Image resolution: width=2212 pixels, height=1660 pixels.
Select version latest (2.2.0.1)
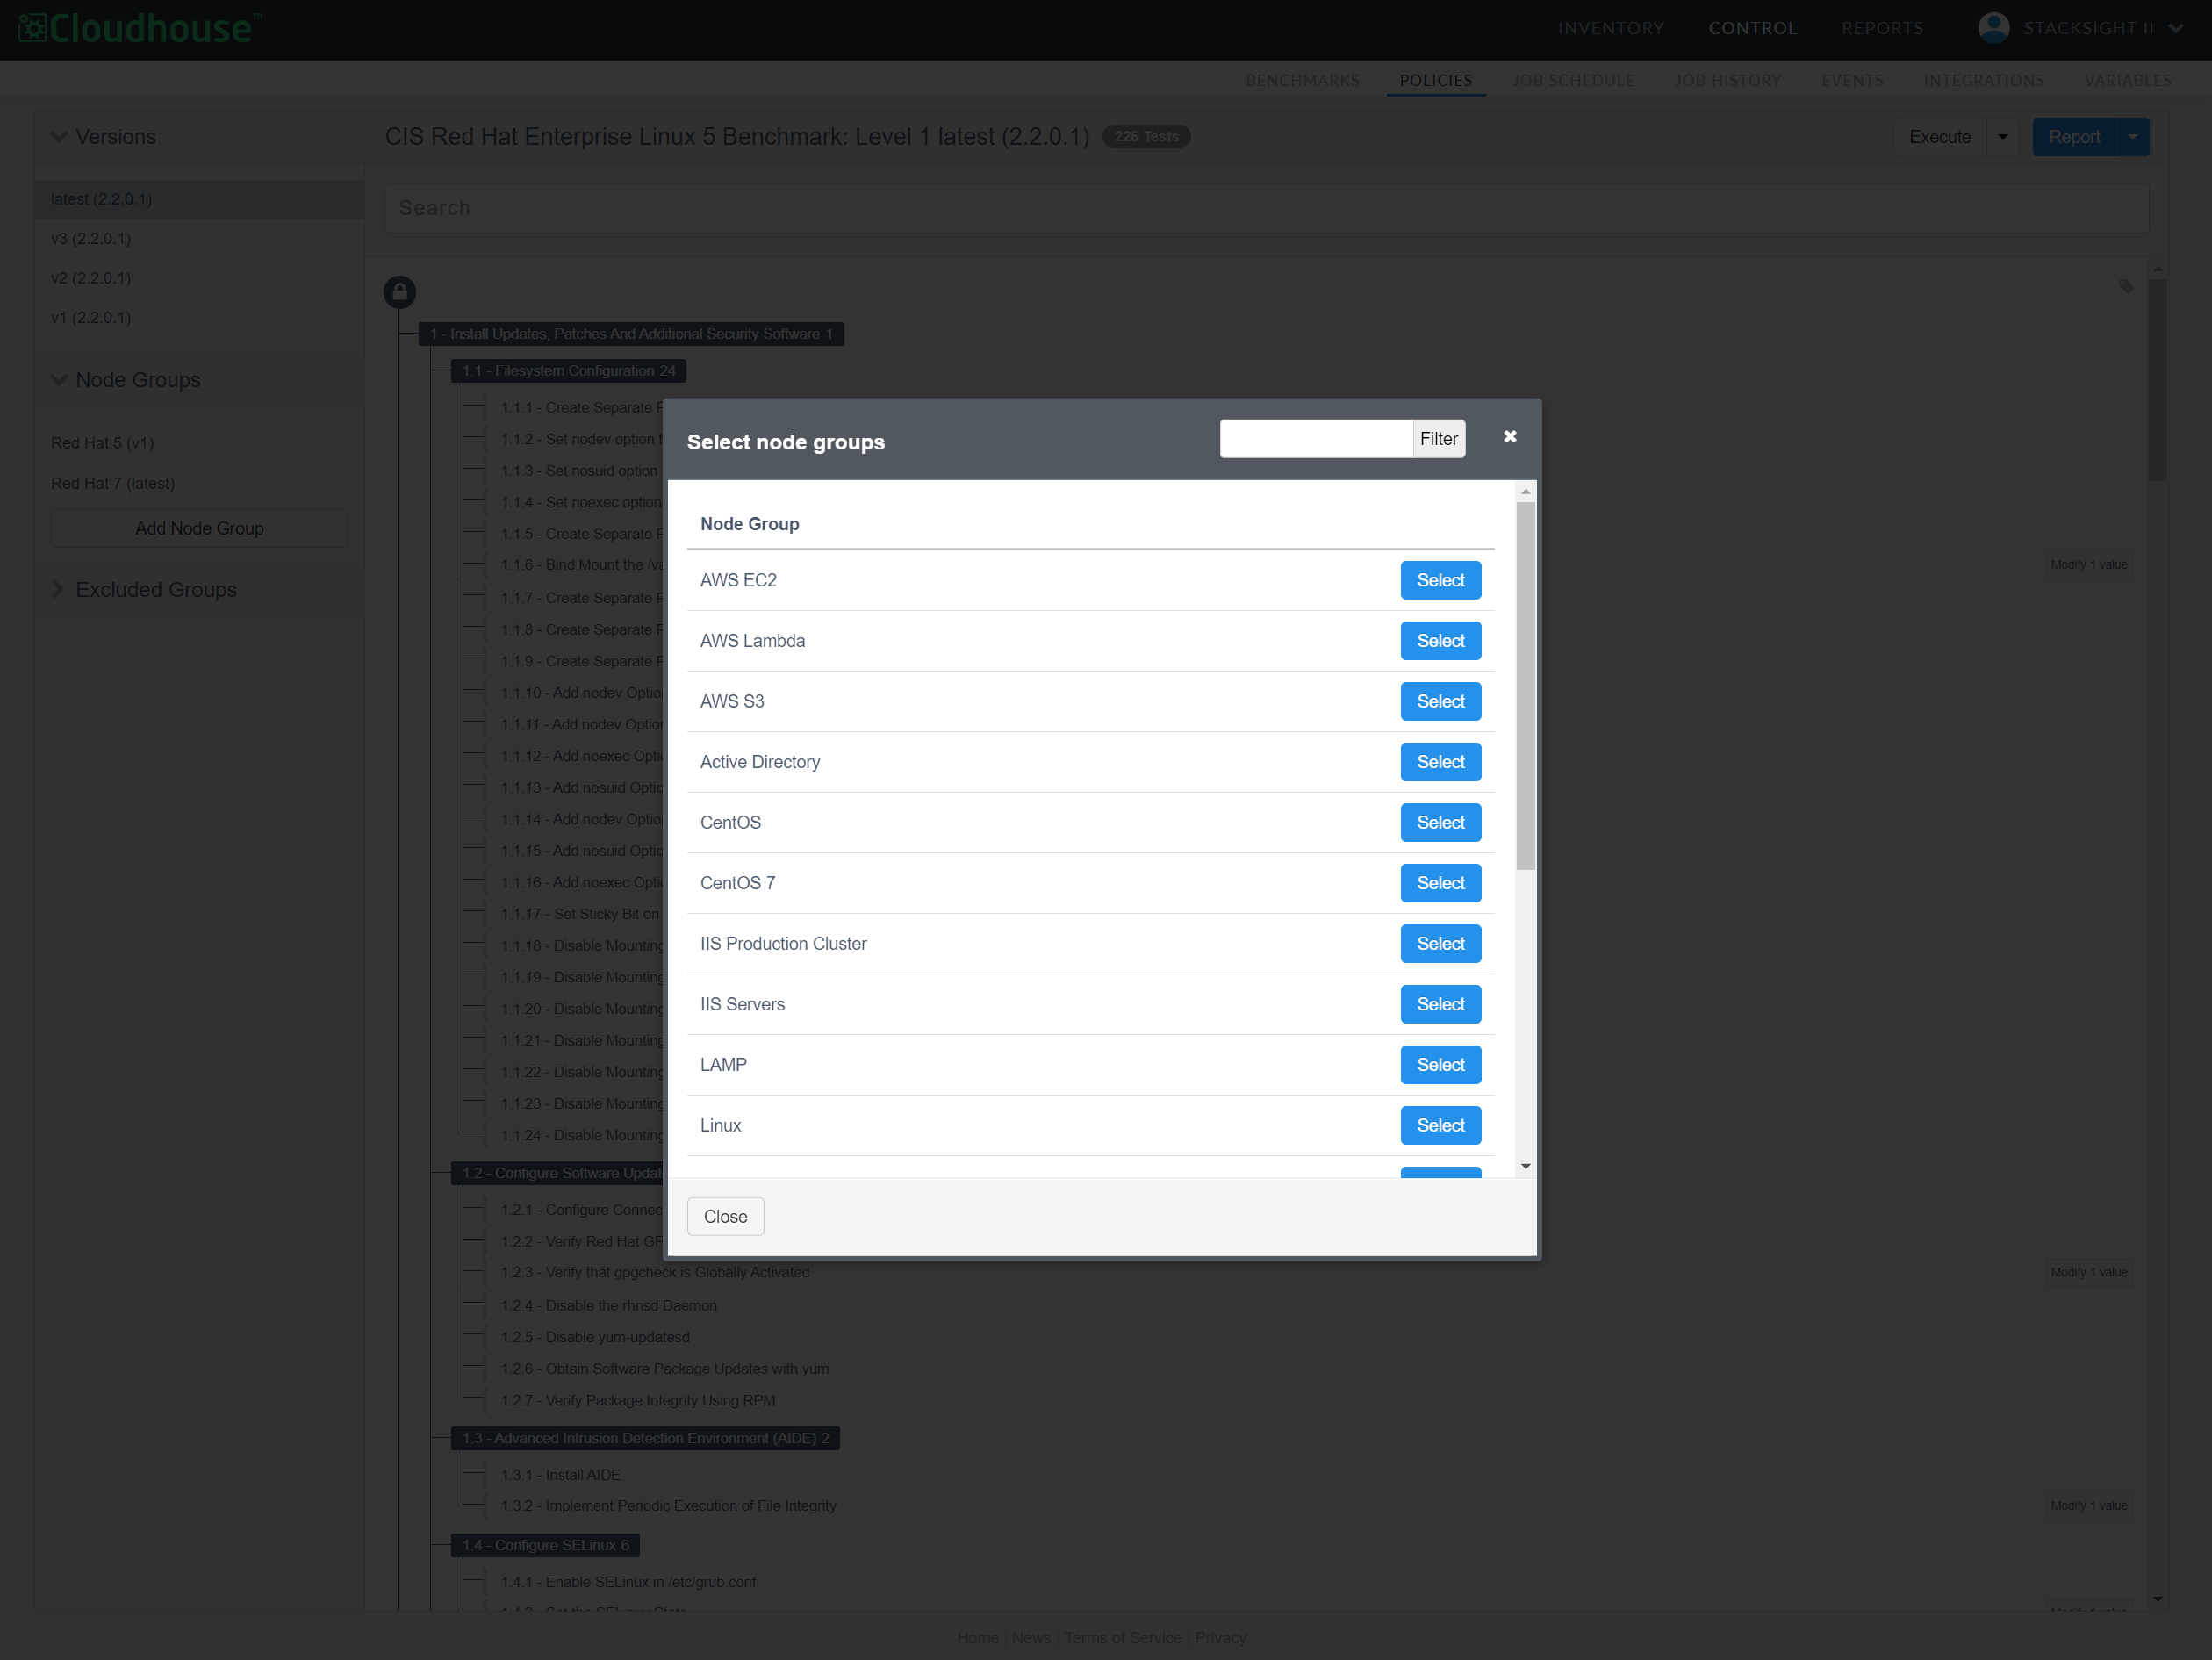coord(200,199)
